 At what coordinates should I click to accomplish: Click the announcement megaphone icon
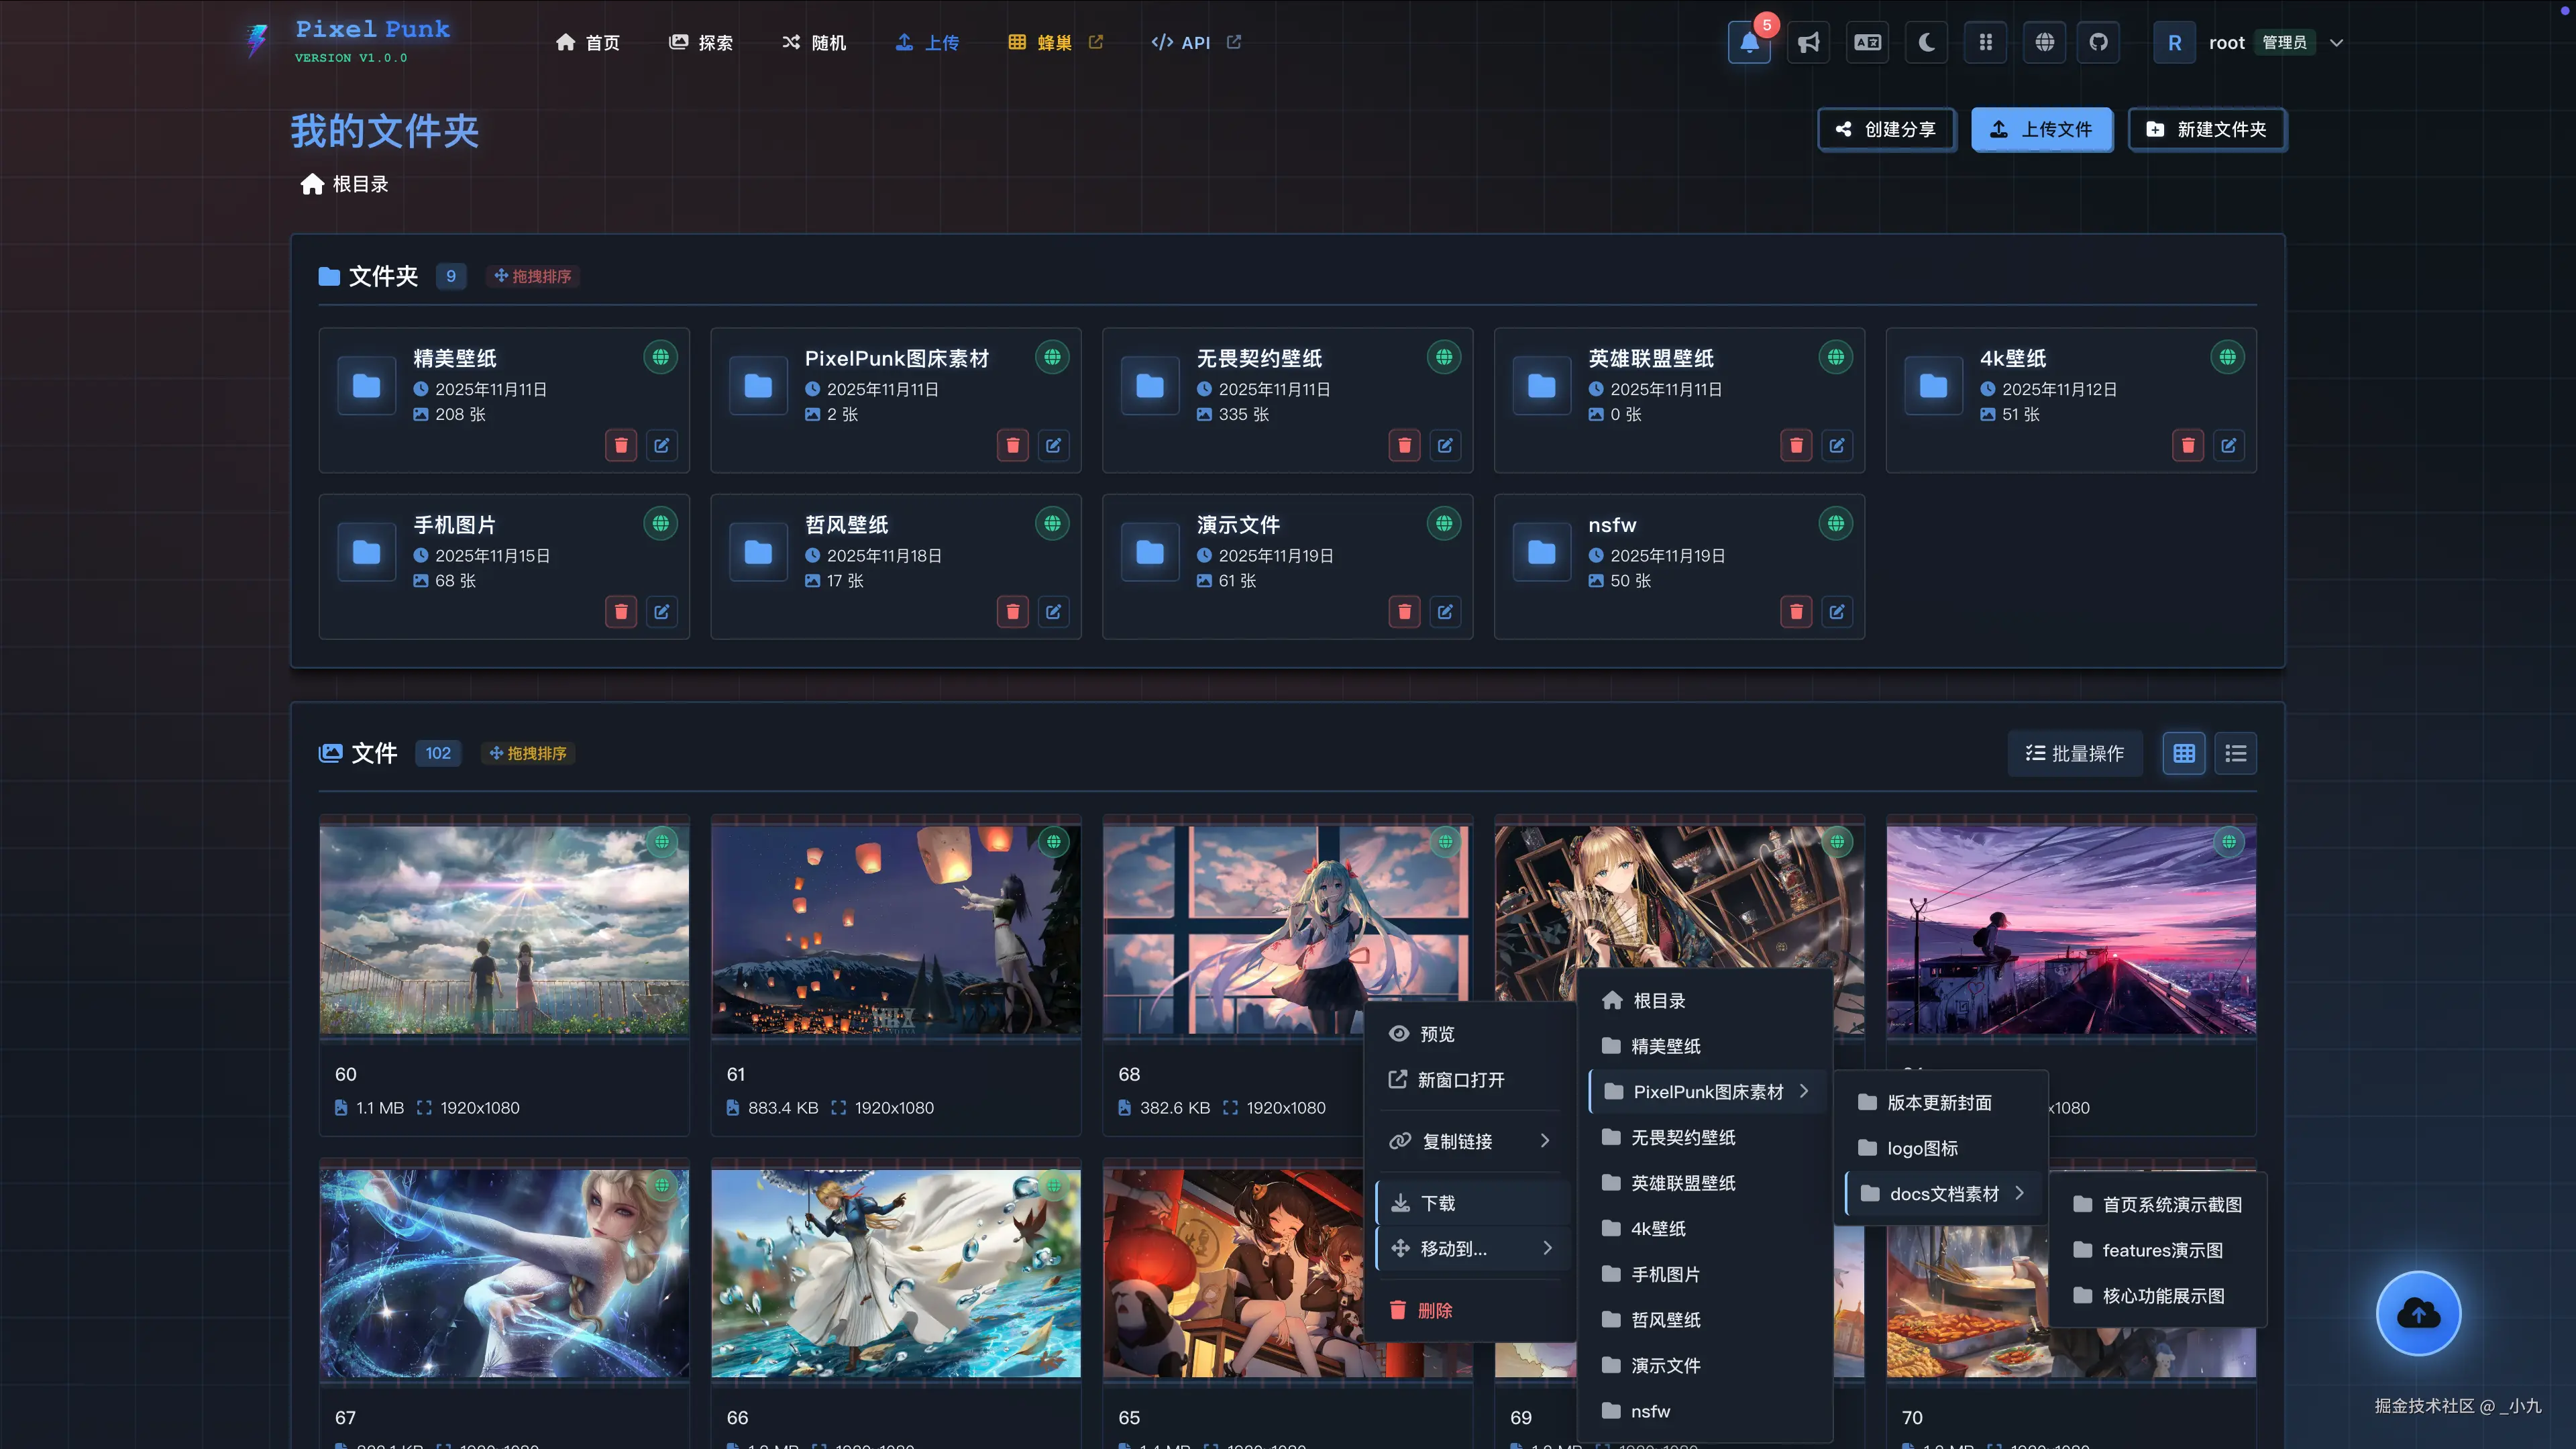point(1808,43)
